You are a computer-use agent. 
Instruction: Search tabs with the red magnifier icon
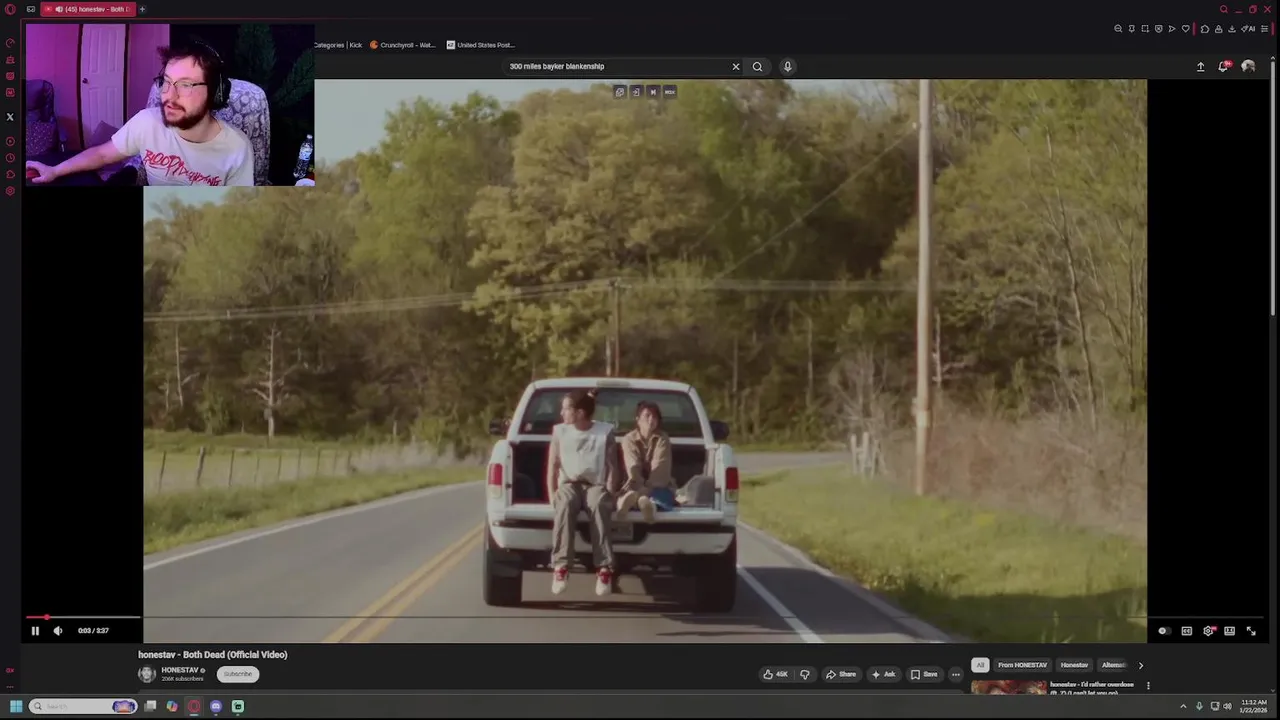pyautogui.click(x=1223, y=9)
